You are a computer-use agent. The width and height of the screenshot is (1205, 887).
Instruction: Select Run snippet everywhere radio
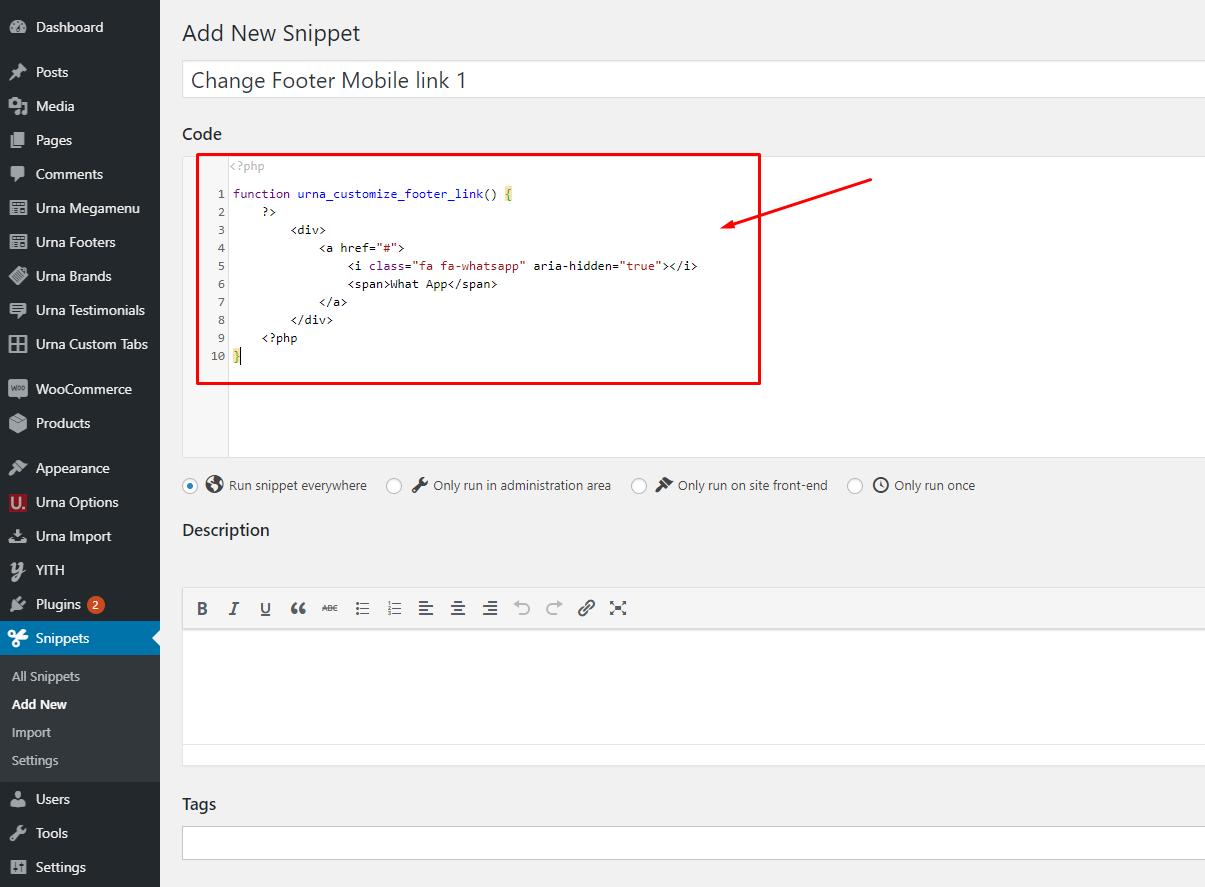[x=190, y=486]
